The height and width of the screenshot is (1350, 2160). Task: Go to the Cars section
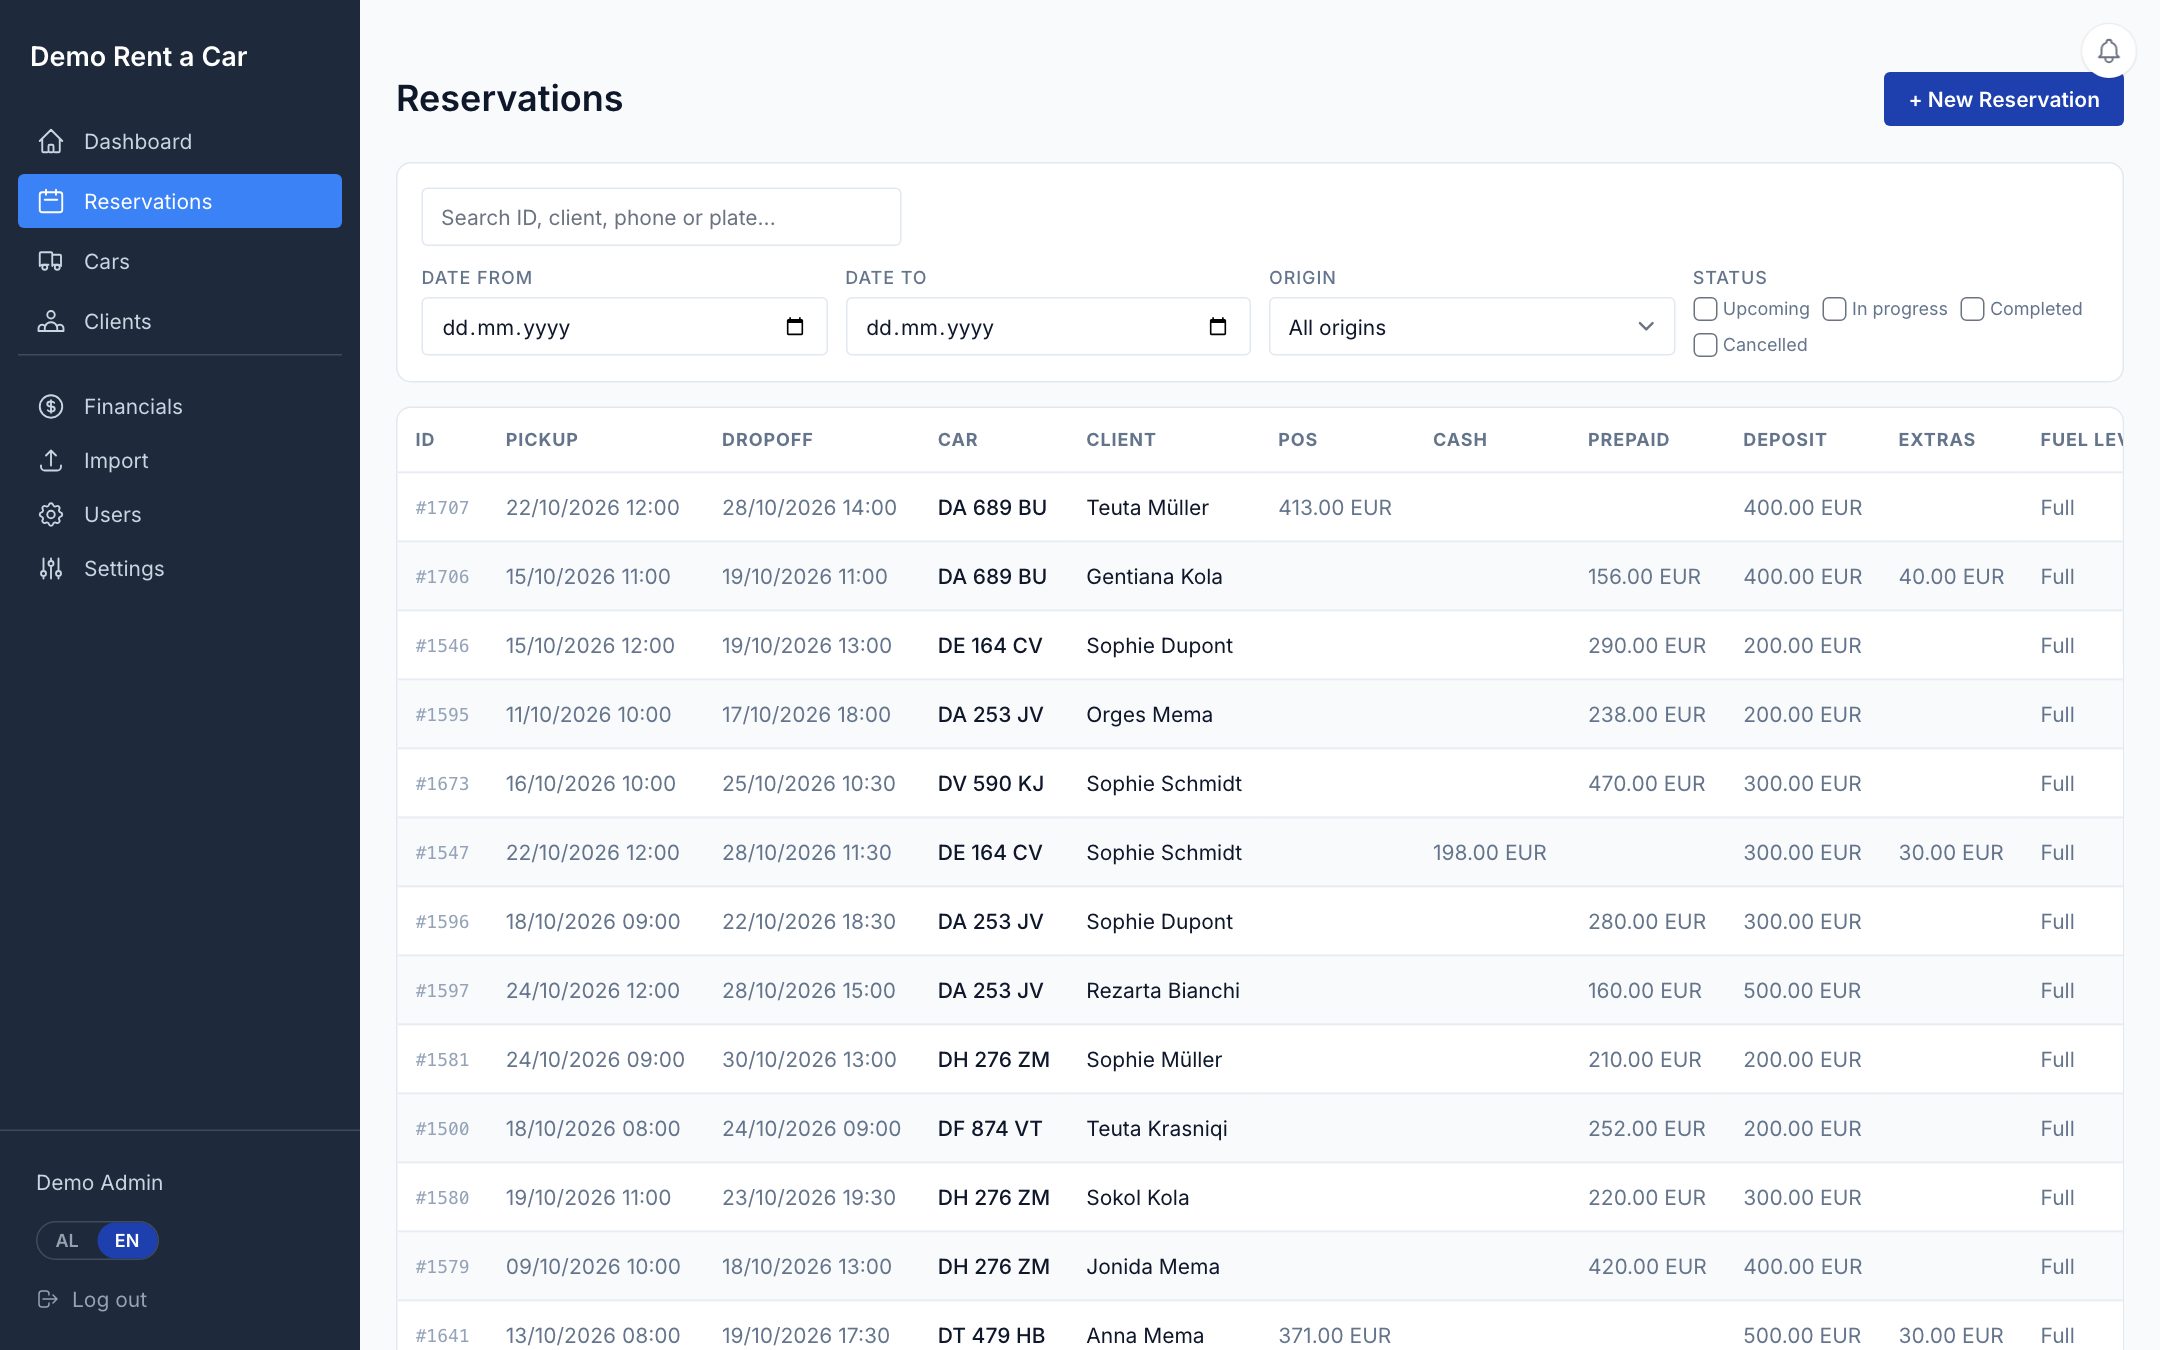click(180, 261)
